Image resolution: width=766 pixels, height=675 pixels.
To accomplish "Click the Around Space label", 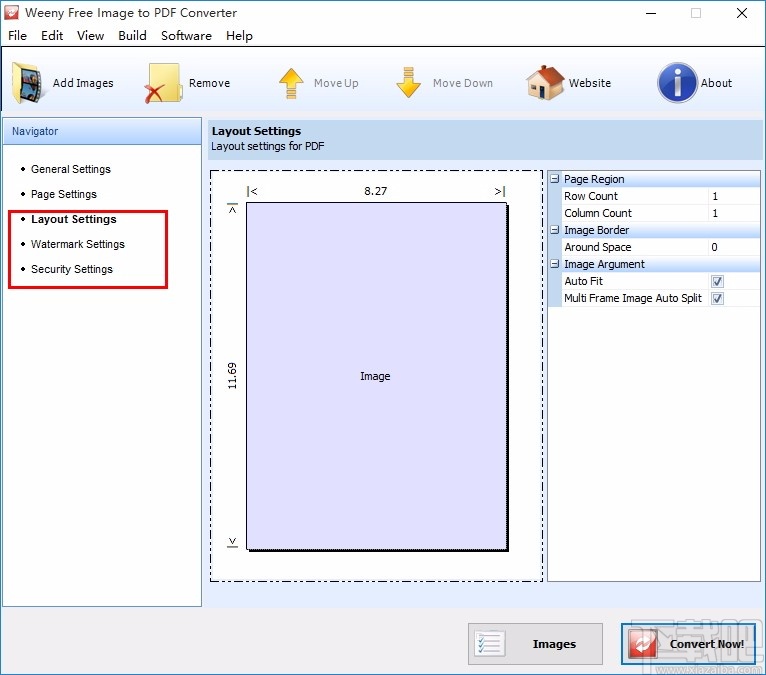I will click(597, 247).
